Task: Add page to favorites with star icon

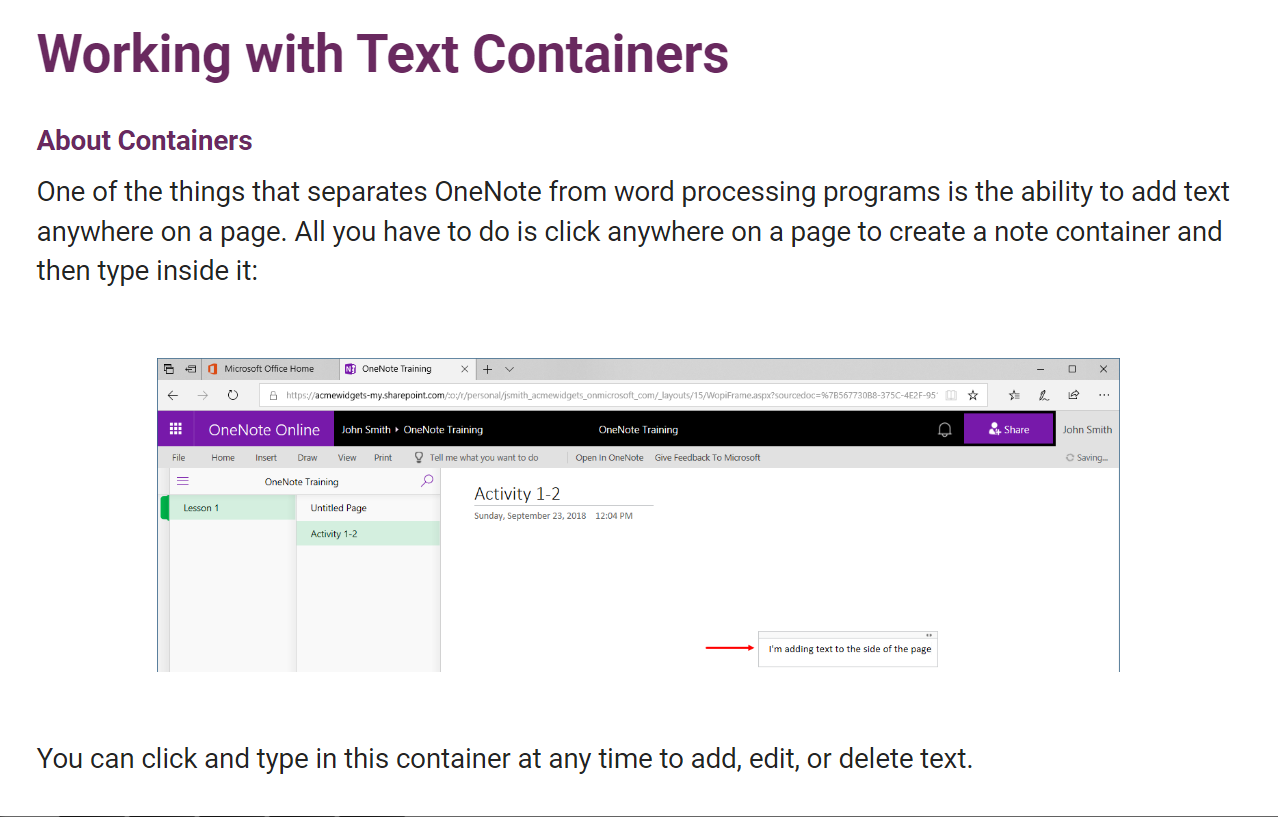Action: [973, 395]
